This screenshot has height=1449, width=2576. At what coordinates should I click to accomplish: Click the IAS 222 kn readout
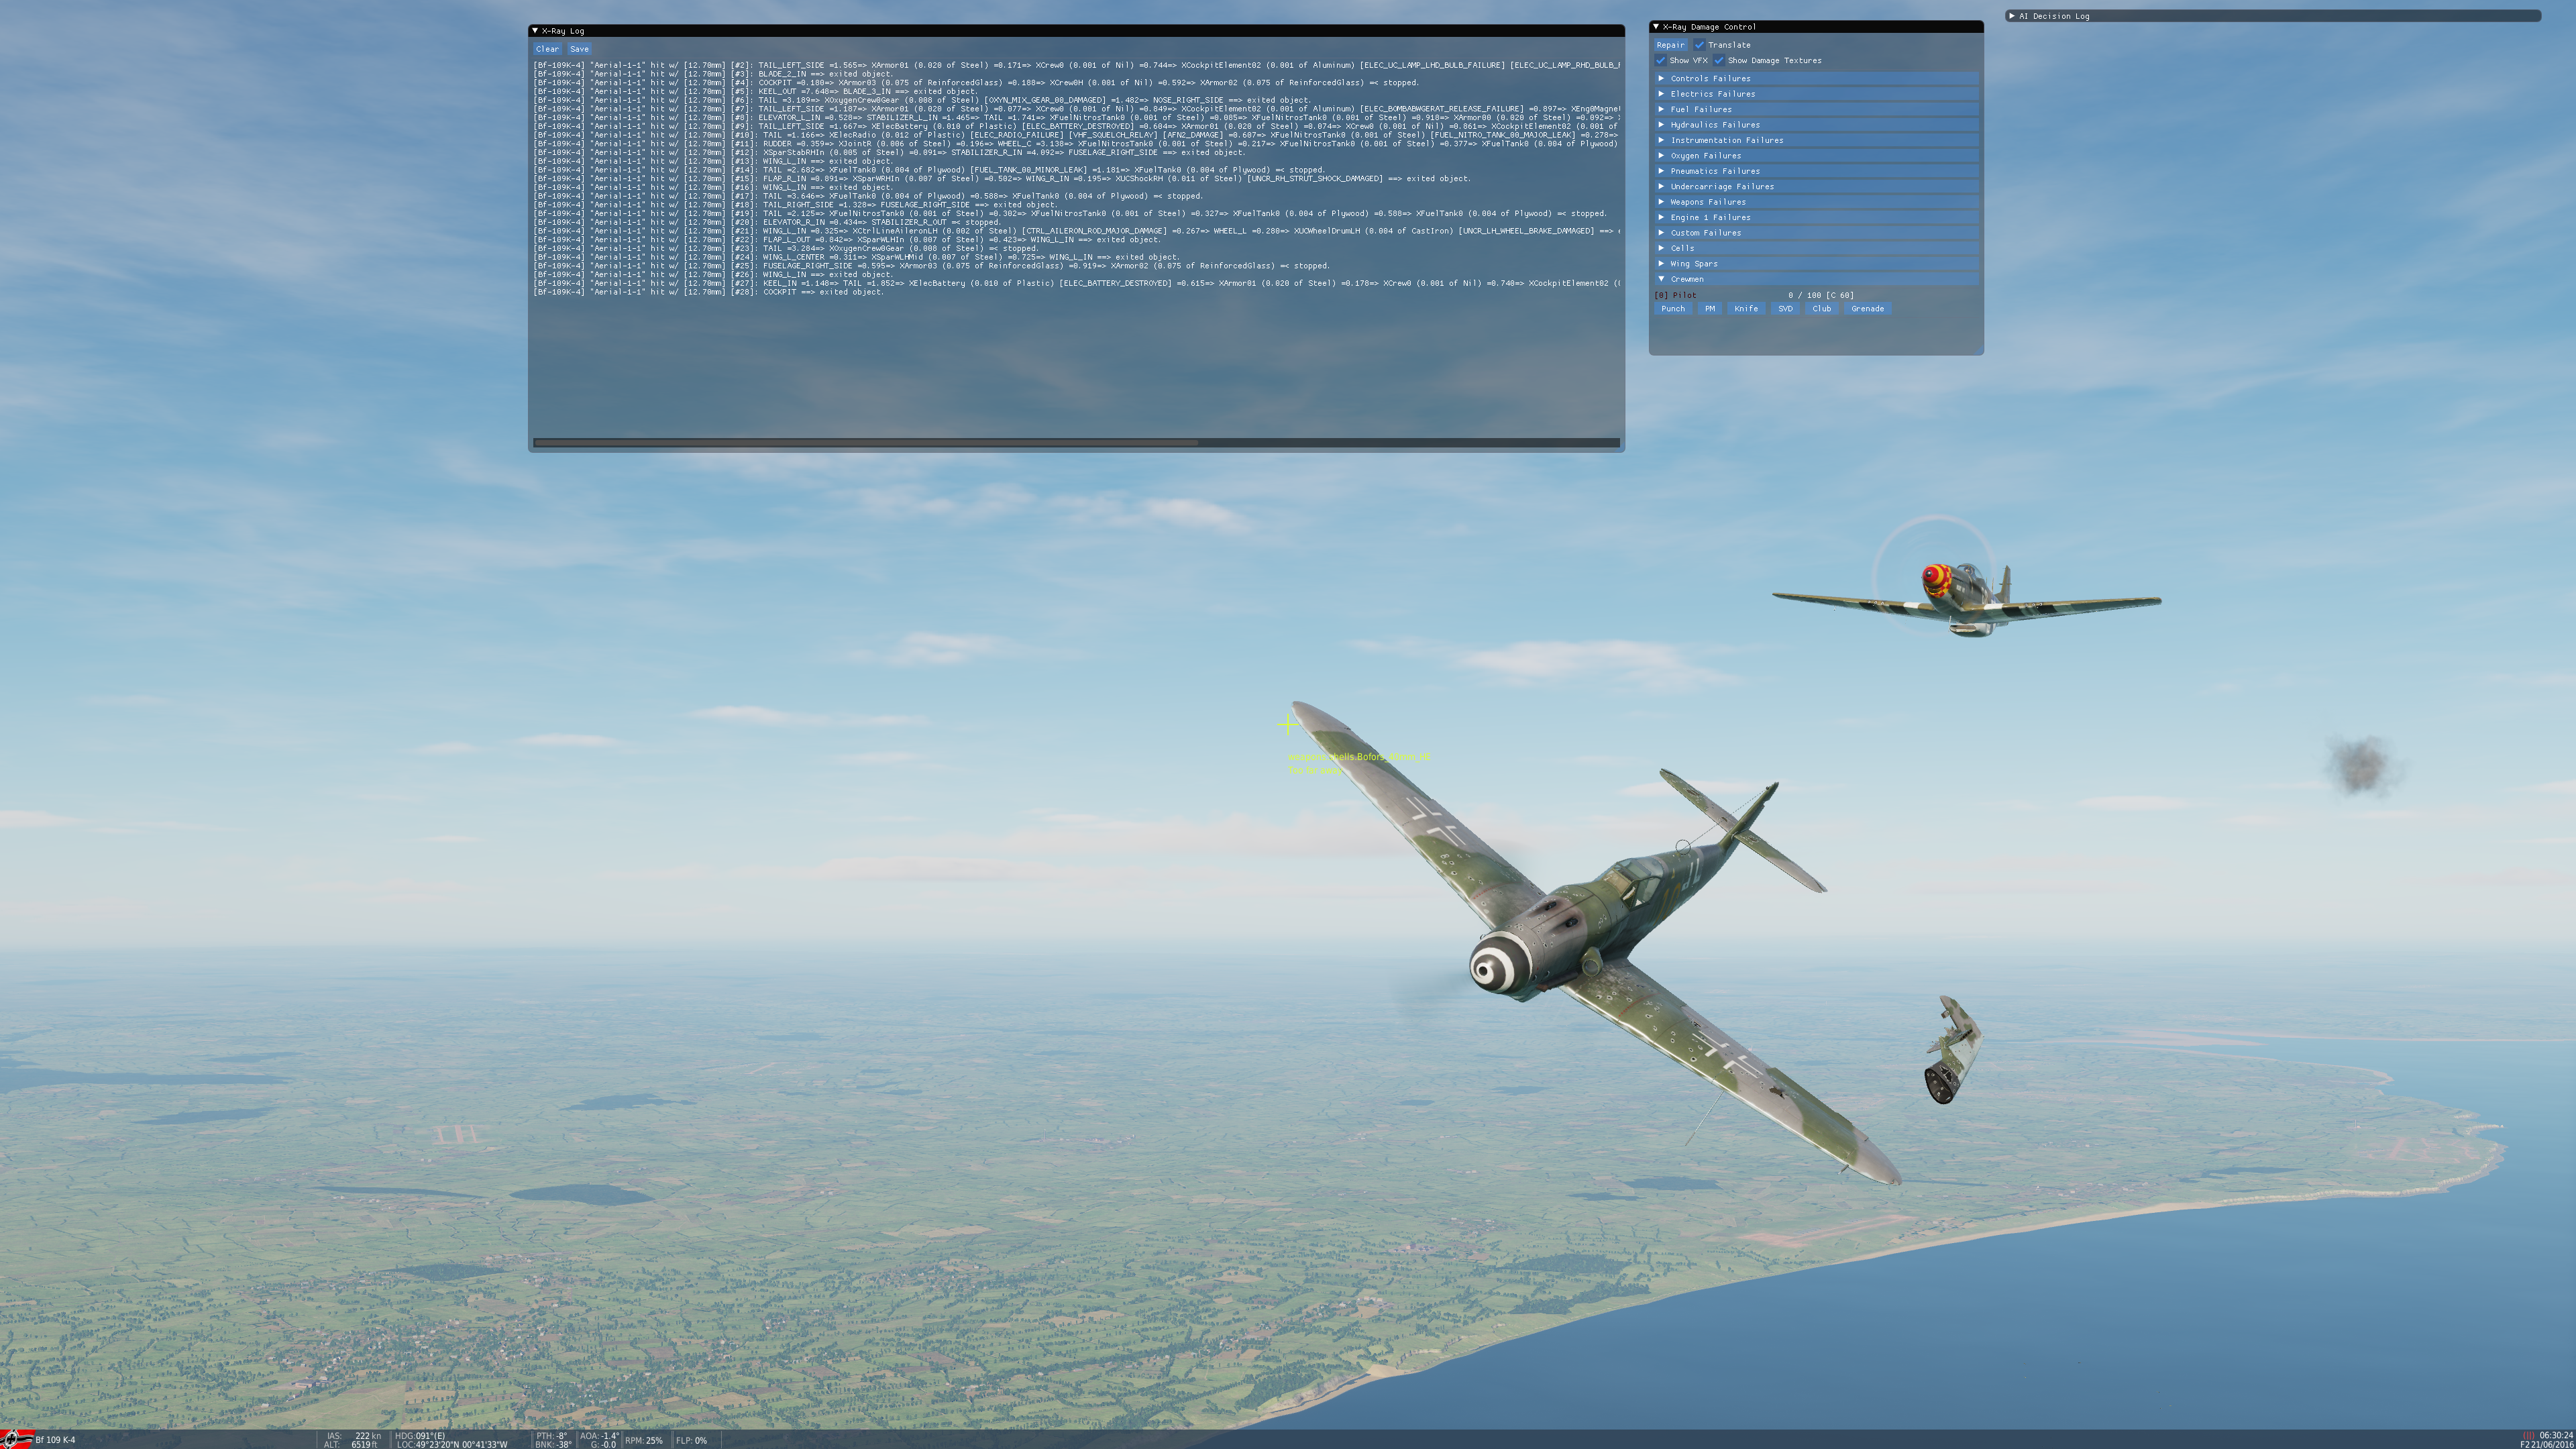[354, 1436]
